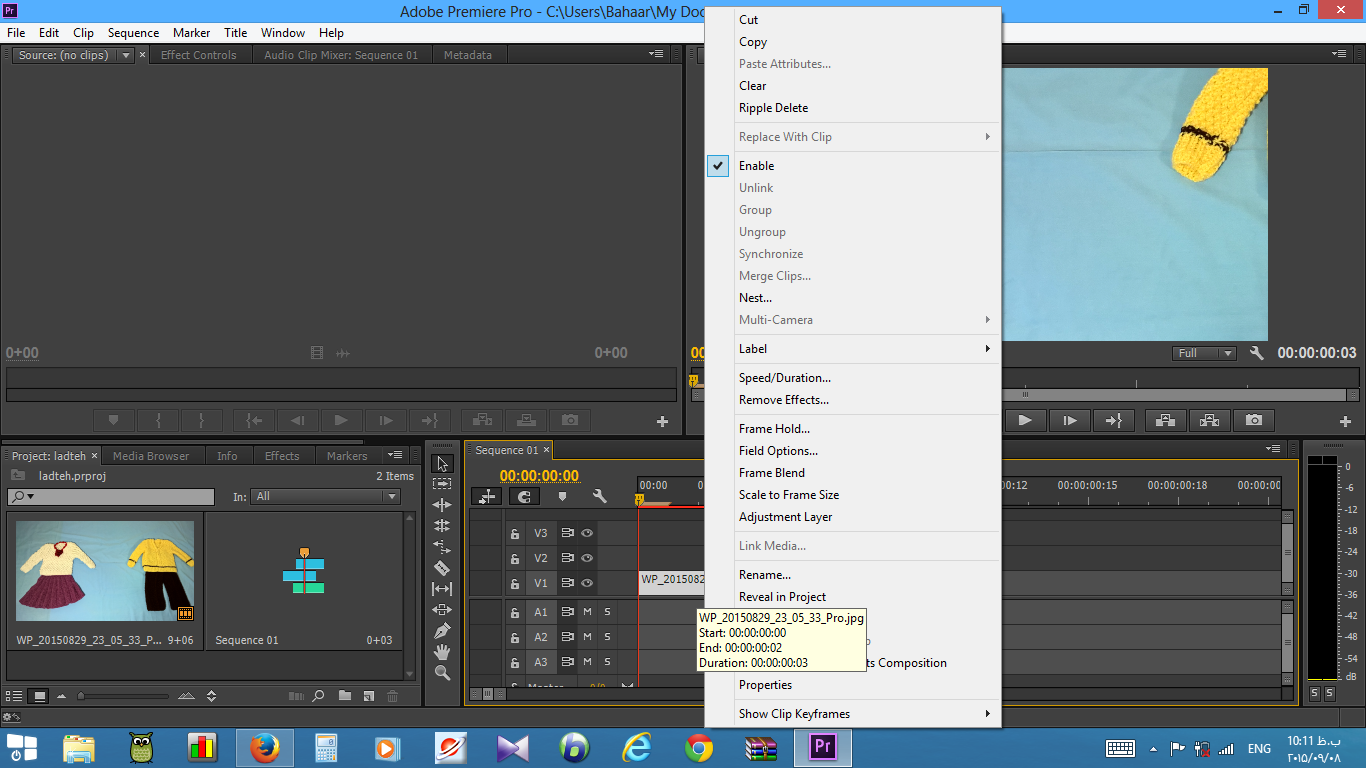The height and width of the screenshot is (768, 1366).
Task: Switch Project panel to List View
Action: [x=14, y=696]
